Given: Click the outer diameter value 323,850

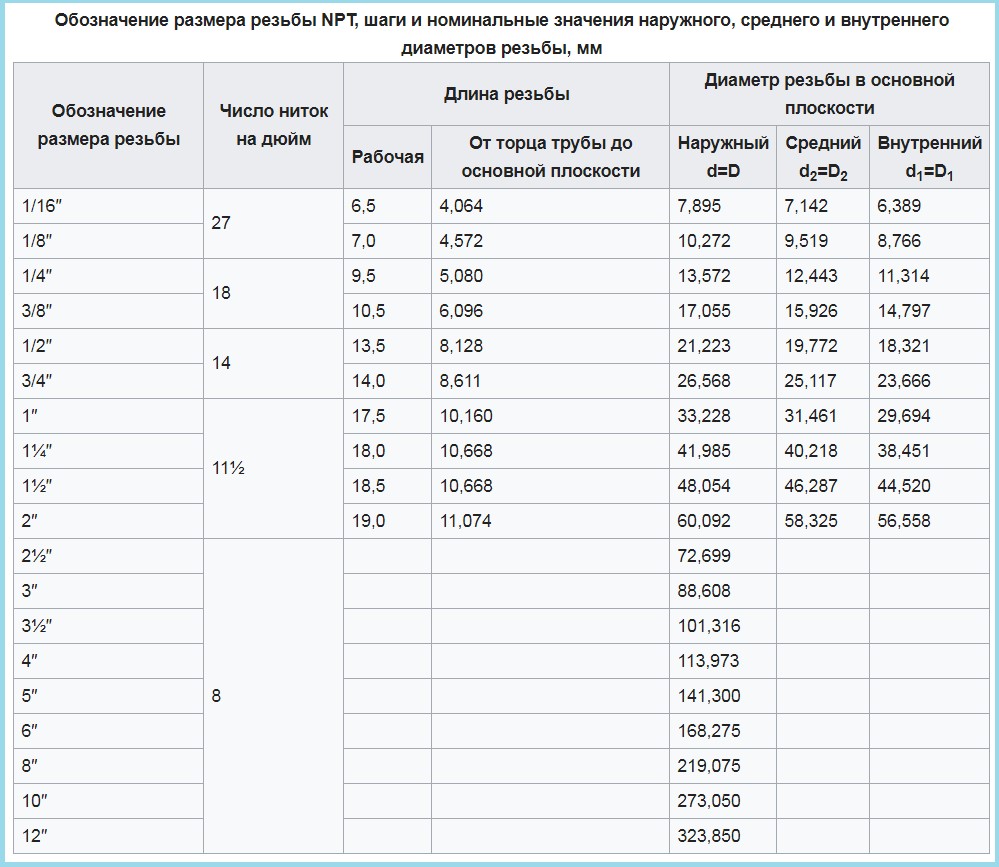Looking at the screenshot, I should [x=708, y=836].
